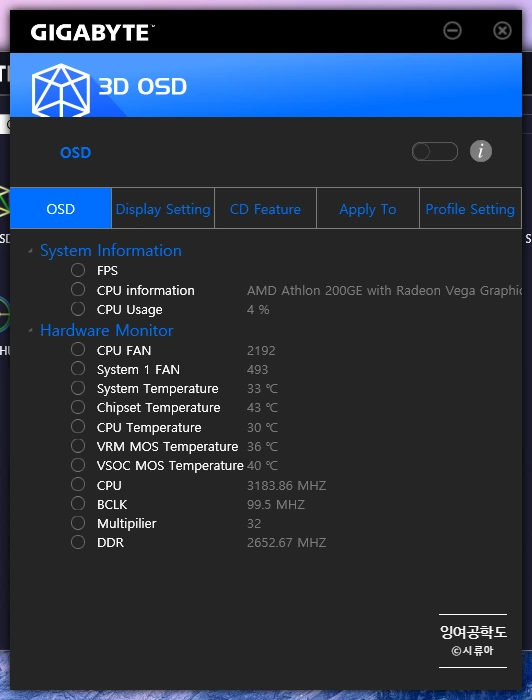Enable CPU information display option
The image size is (532, 700).
point(78,290)
